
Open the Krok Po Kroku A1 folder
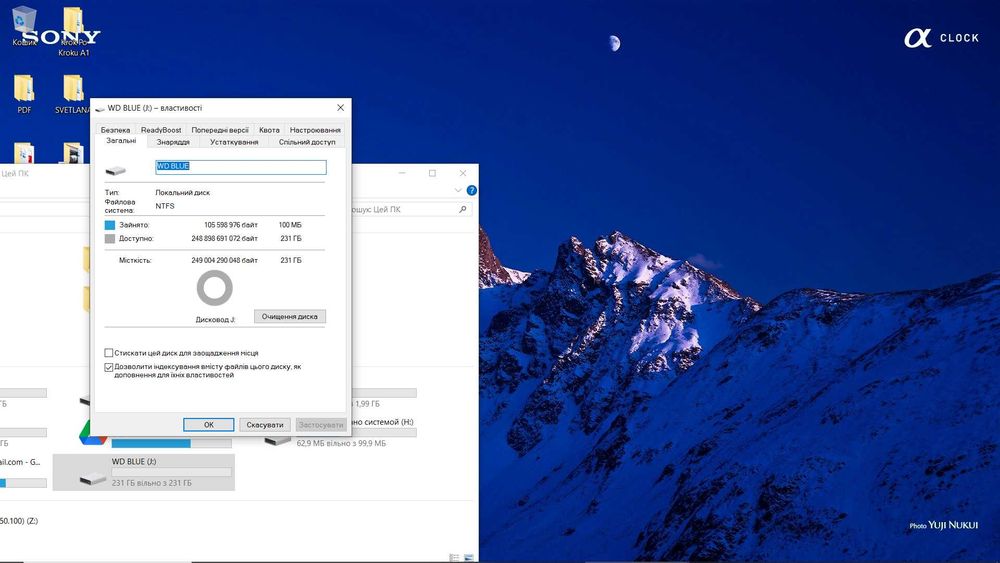coord(73,31)
